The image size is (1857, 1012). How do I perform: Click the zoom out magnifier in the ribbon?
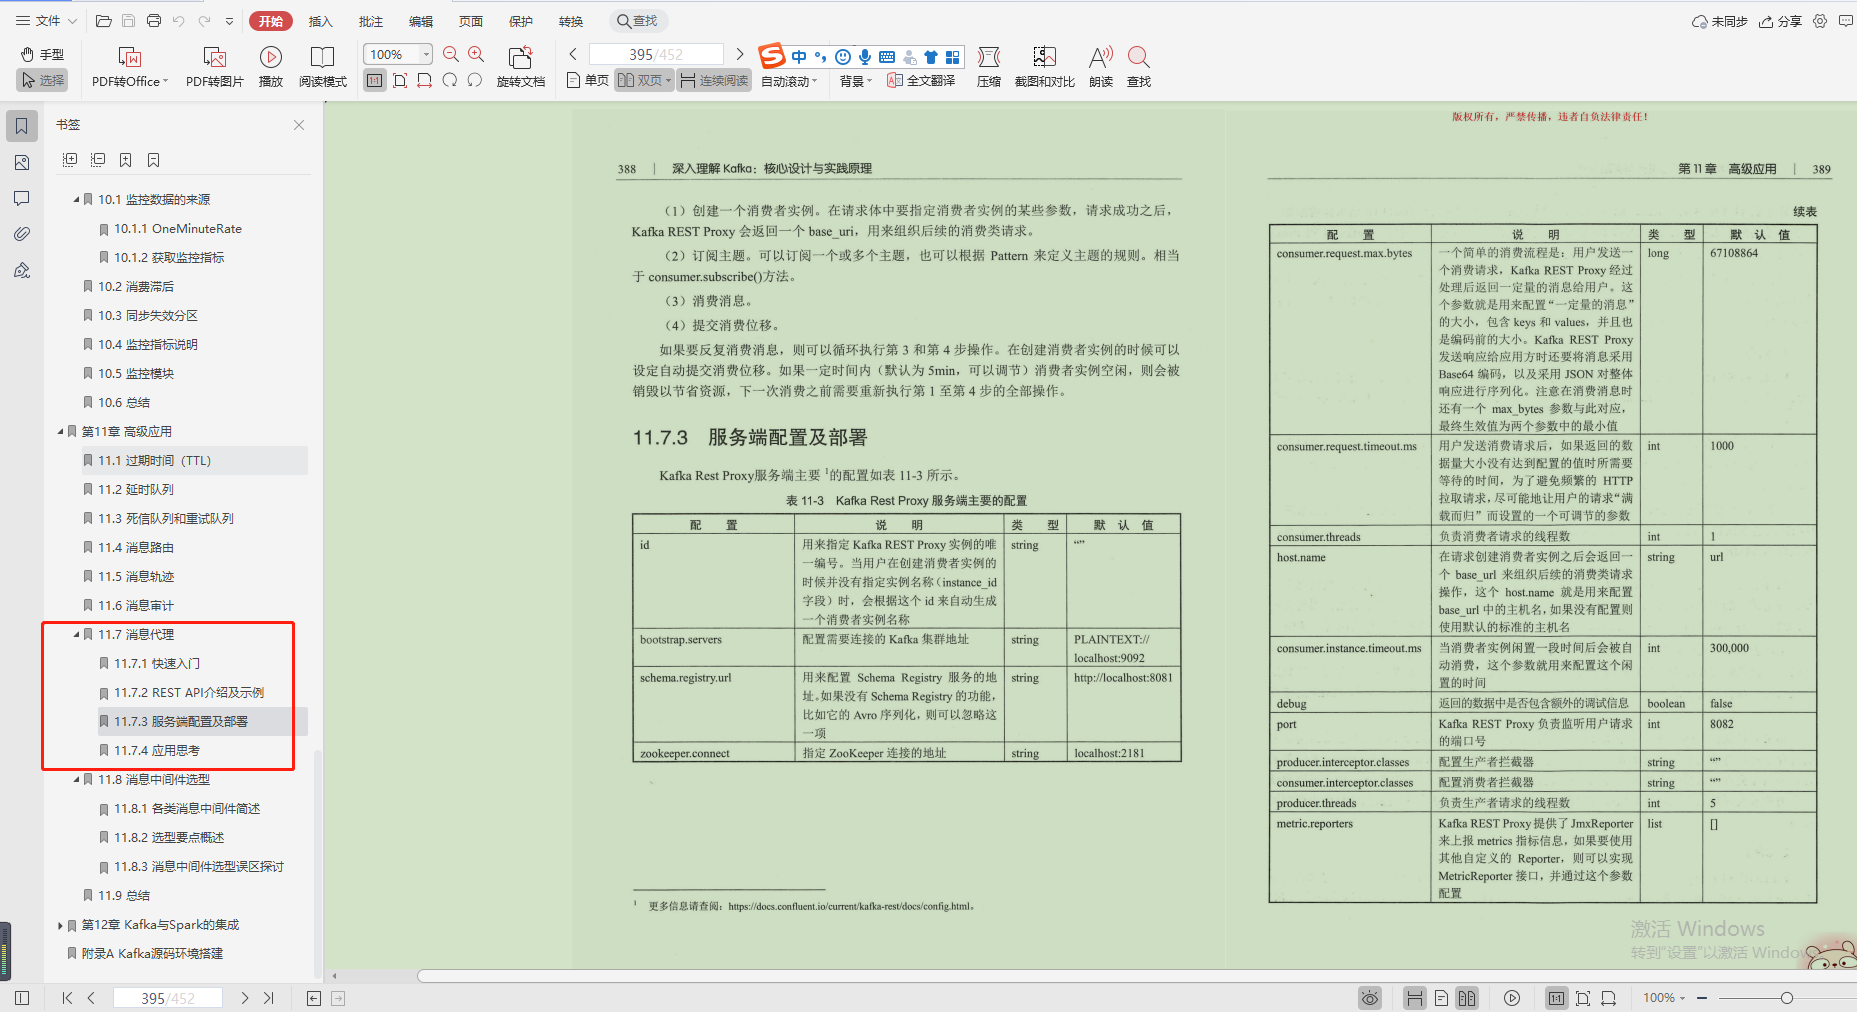coord(451,55)
